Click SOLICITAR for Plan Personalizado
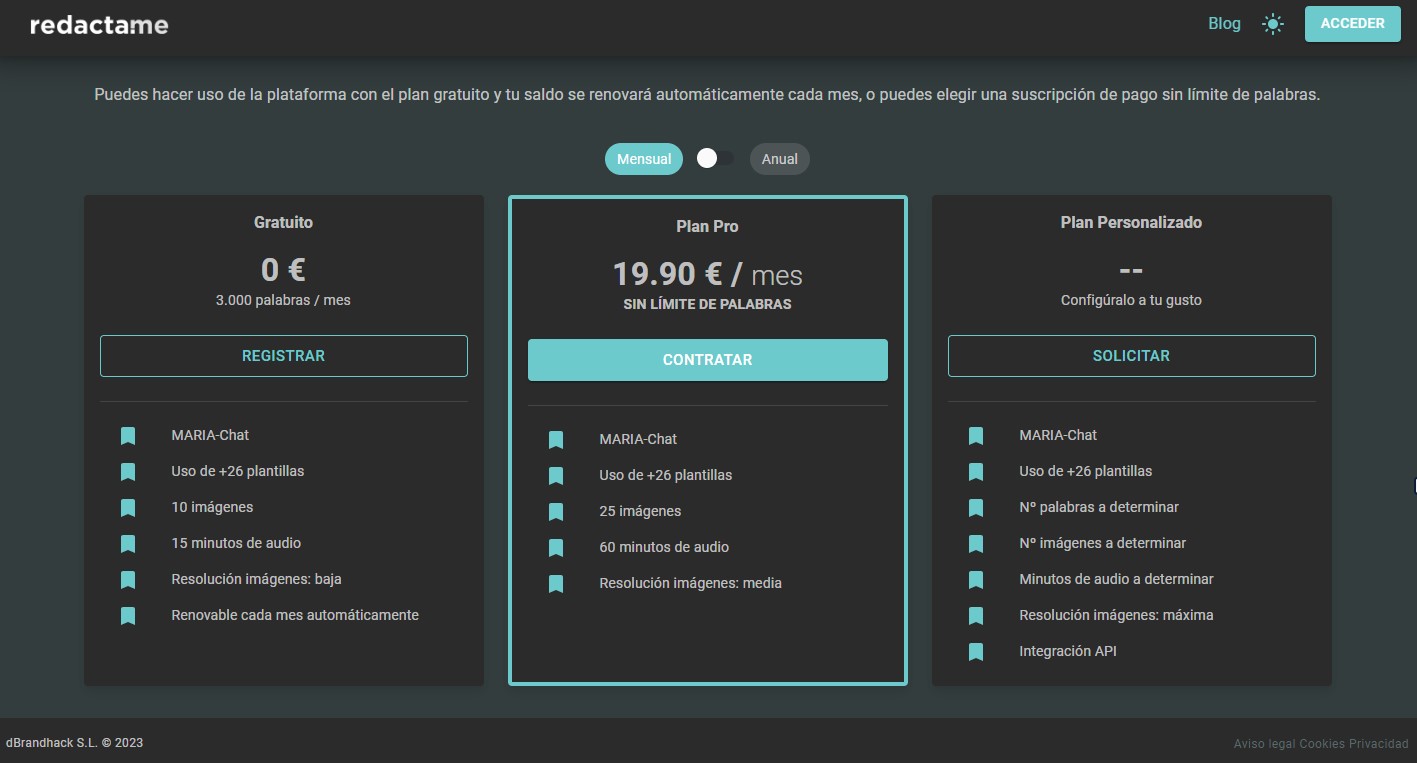 [1131, 356]
